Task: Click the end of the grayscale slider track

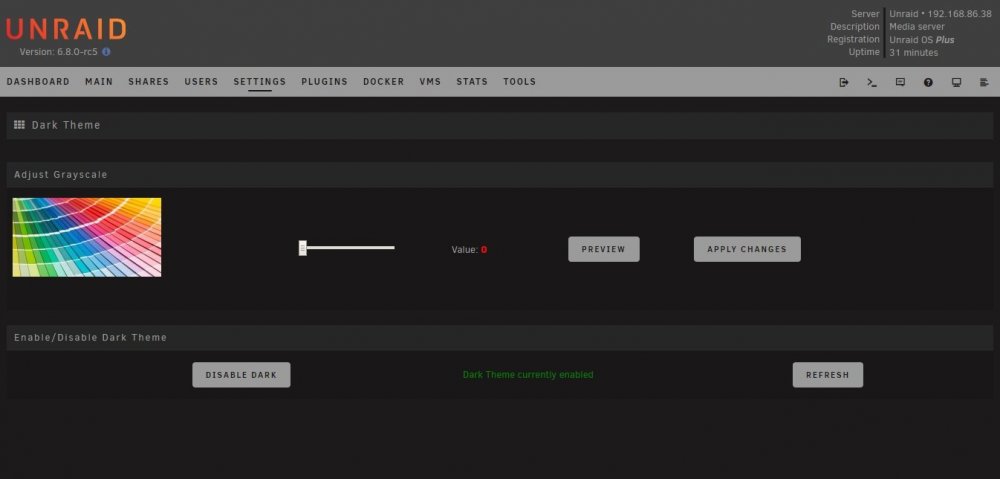Action: 393,247
